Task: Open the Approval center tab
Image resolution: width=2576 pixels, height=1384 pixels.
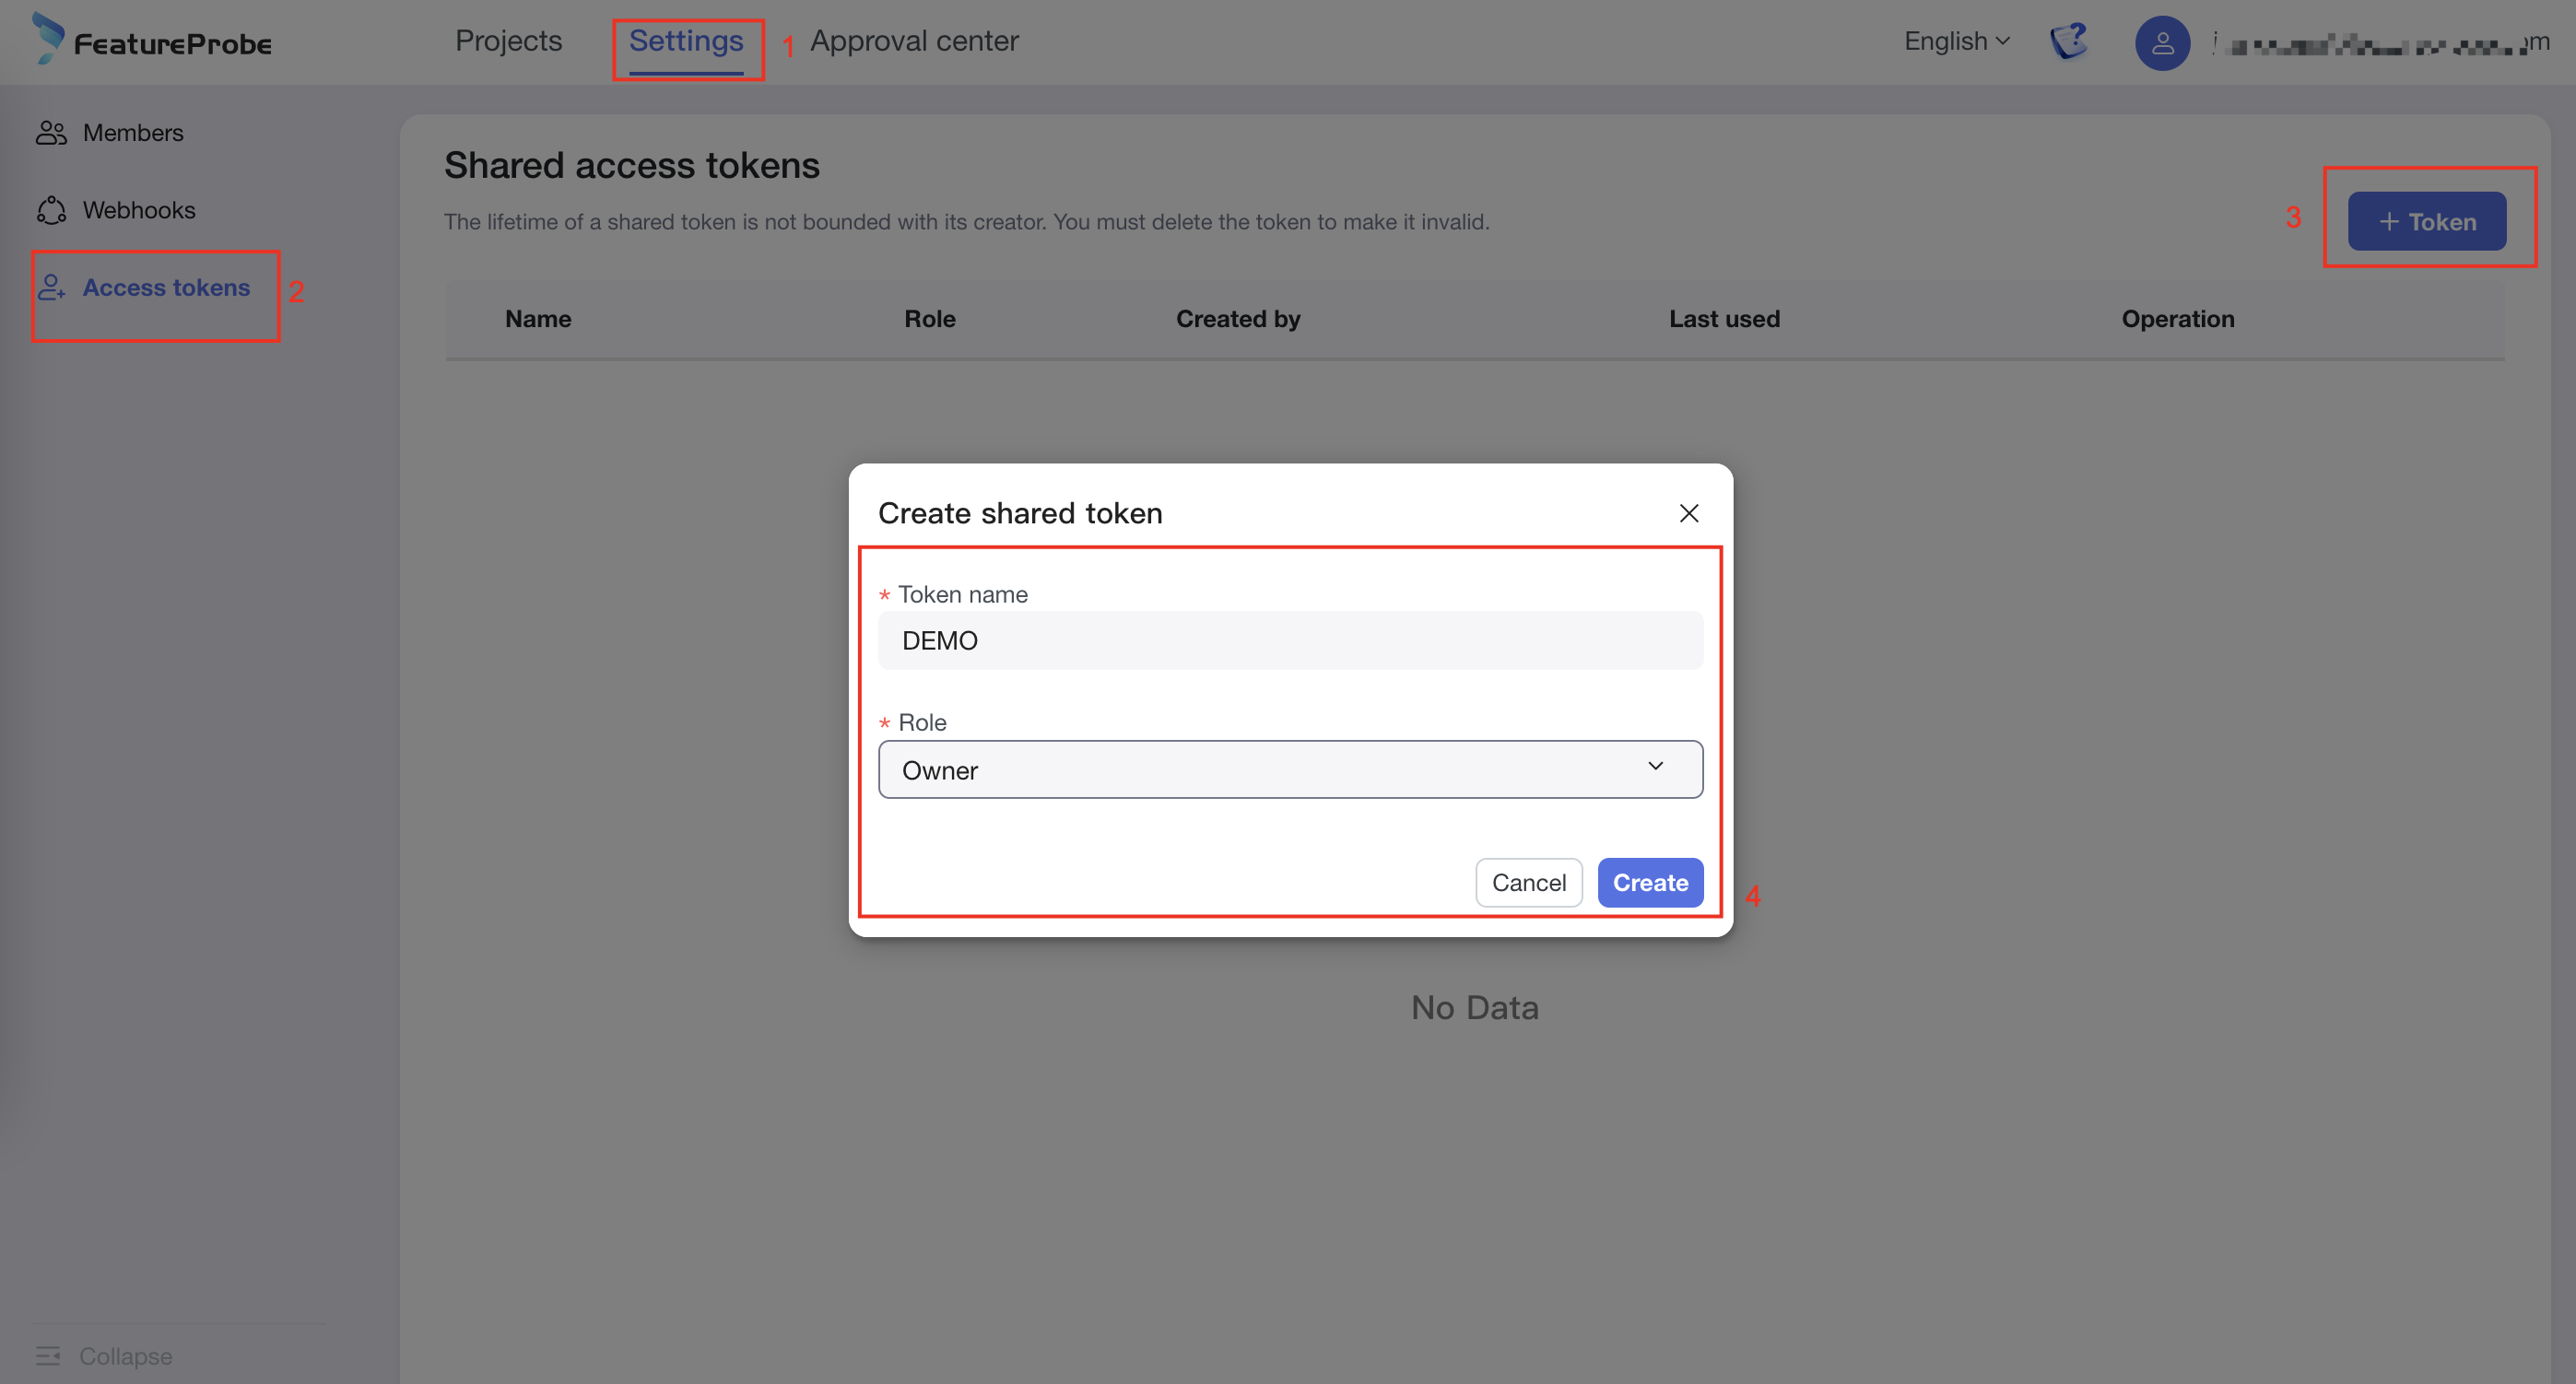Action: click(913, 41)
